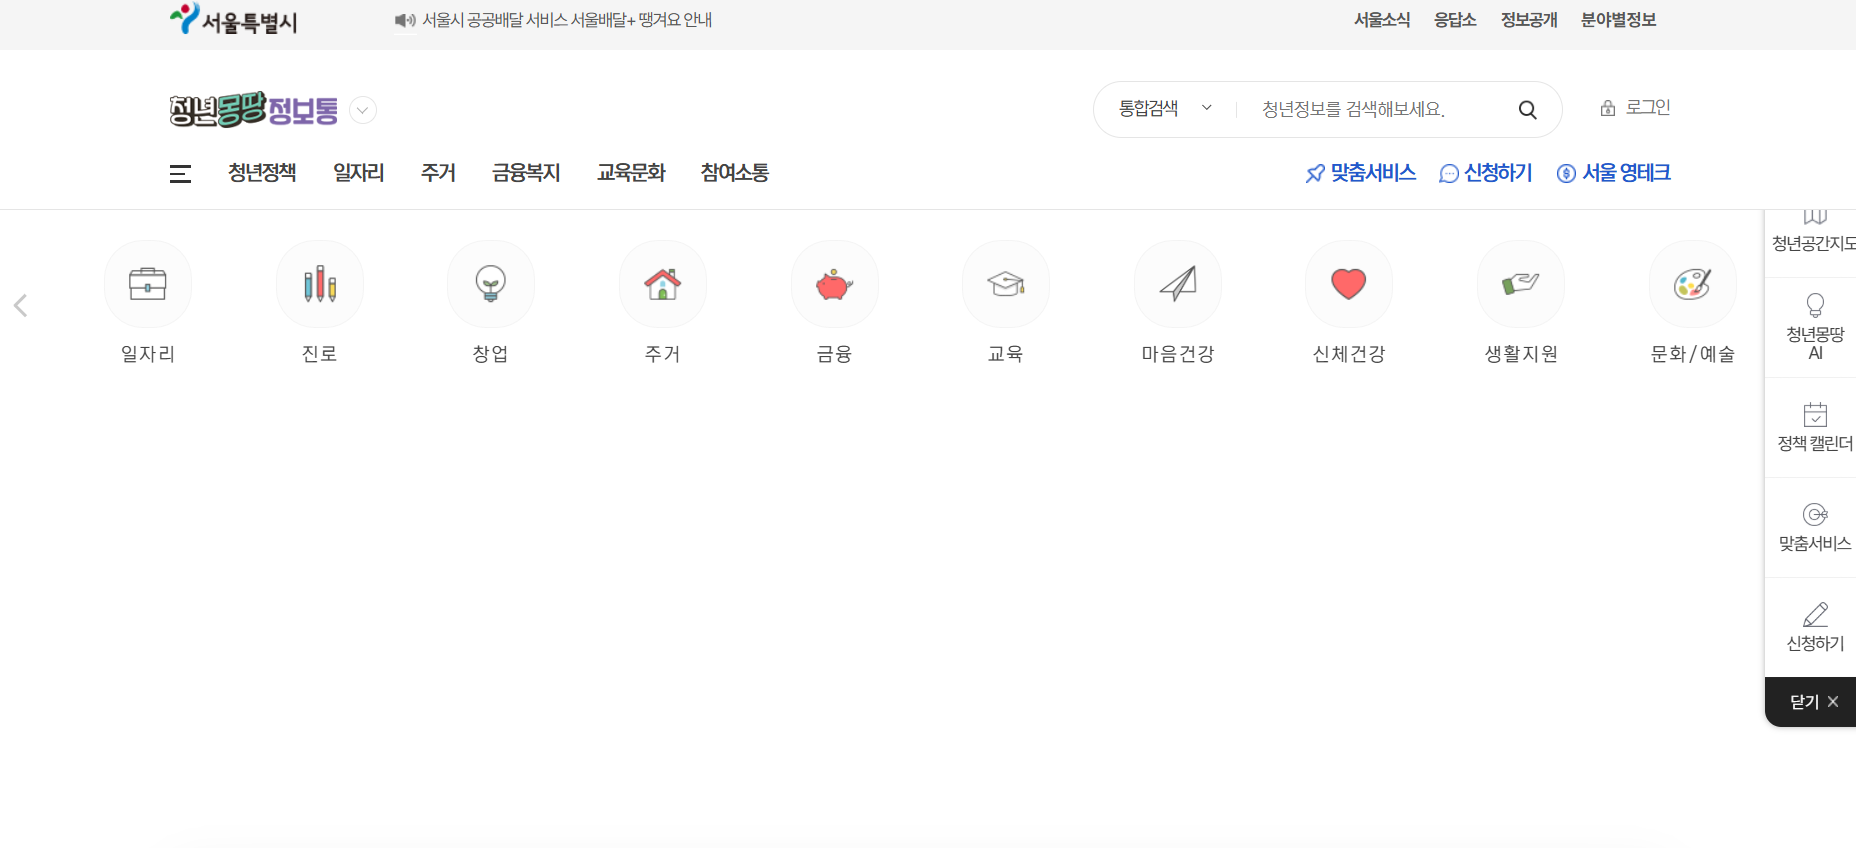Viewport: 1856px width, 848px height.
Task: Click the 서울 영테크 link
Action: 1614,173
